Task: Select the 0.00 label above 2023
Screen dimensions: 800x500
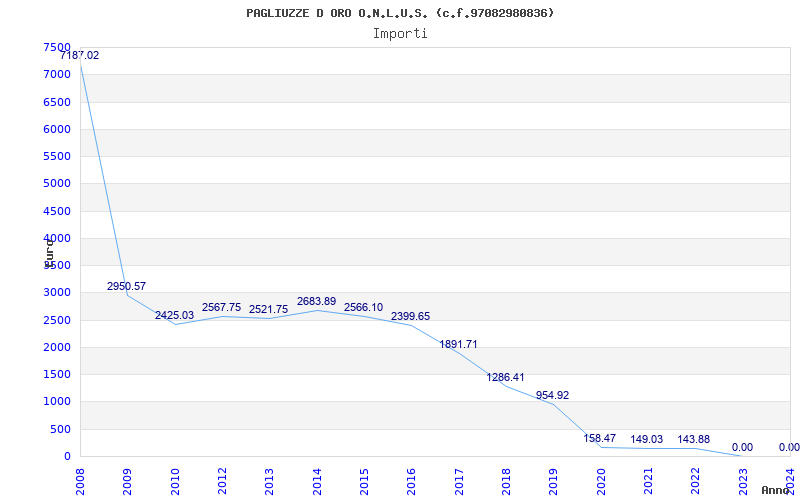Action: click(742, 447)
